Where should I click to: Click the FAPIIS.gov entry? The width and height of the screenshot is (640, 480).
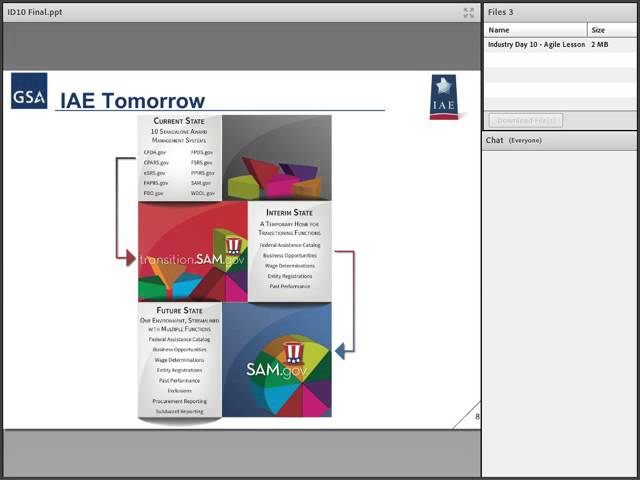click(156, 183)
